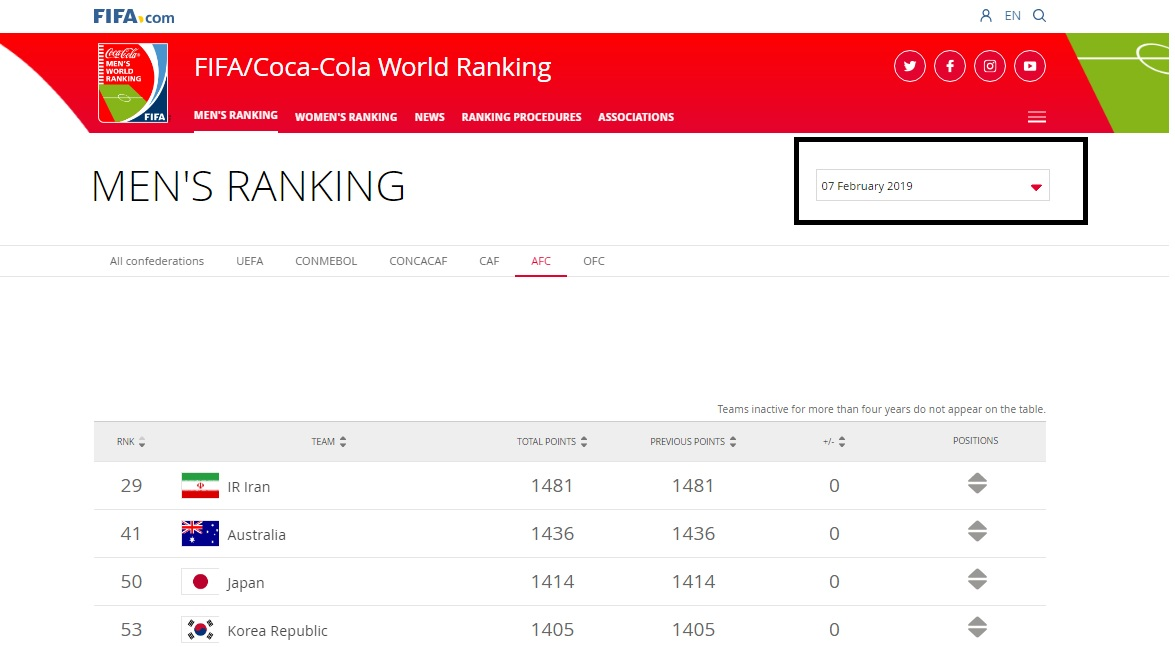1175x647 pixels.
Task: Open the YouTube social icon
Action: [x=1029, y=67]
